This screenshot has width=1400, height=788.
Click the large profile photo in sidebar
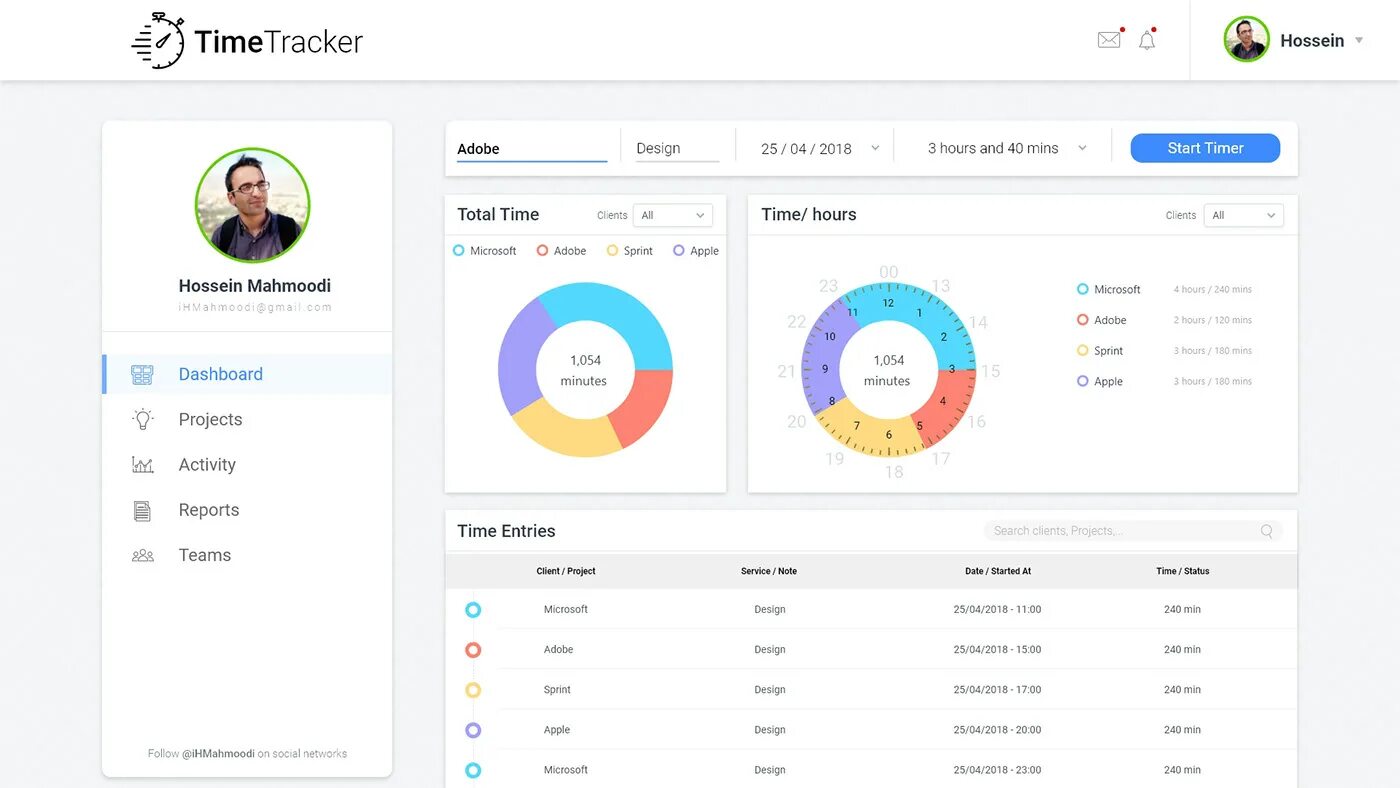[252, 206]
